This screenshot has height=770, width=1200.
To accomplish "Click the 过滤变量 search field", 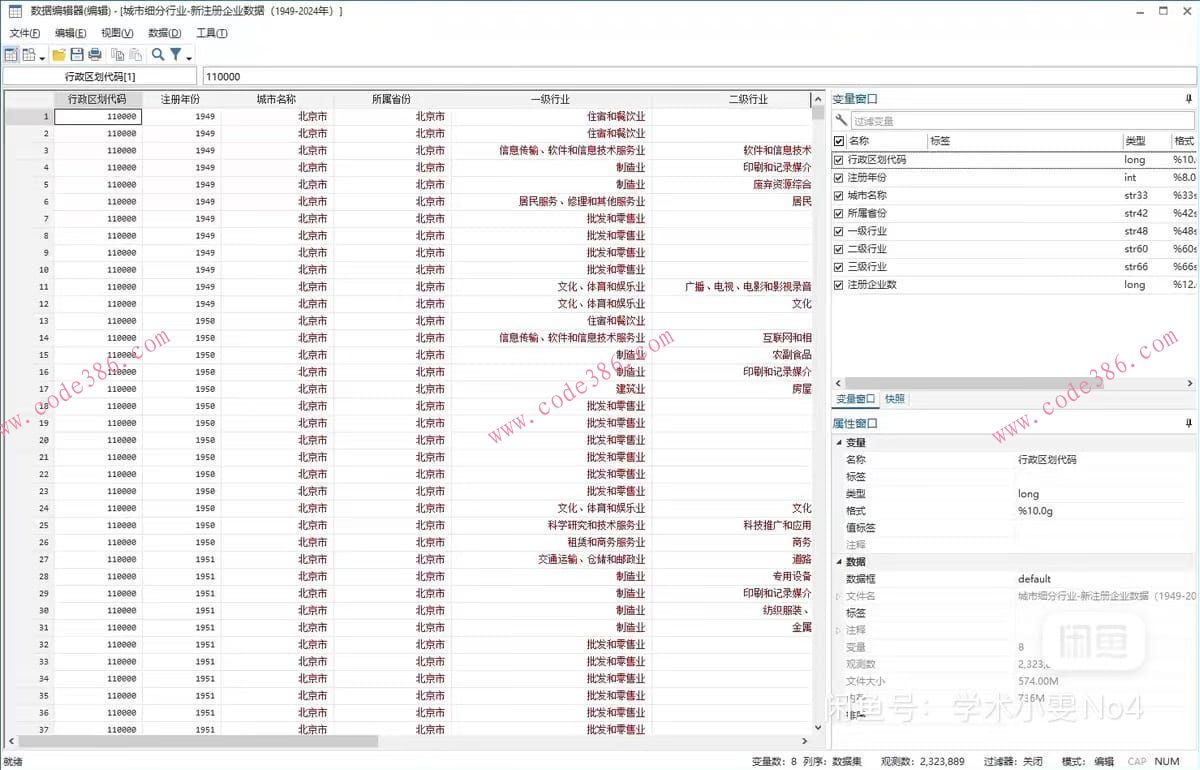I will coord(1020,120).
